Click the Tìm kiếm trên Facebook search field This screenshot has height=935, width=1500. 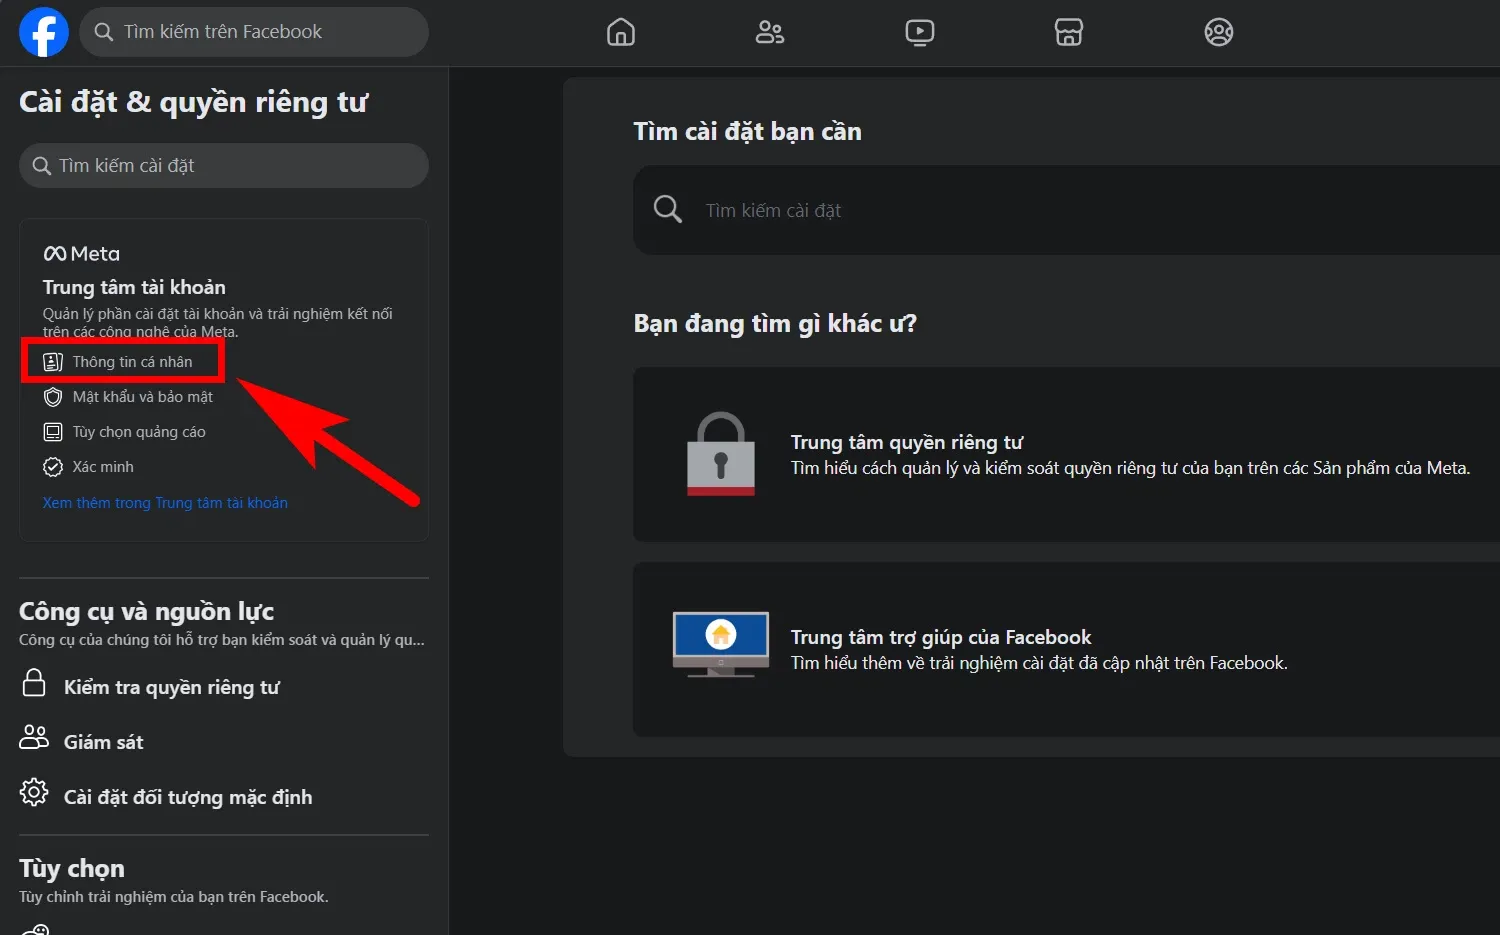pos(254,32)
